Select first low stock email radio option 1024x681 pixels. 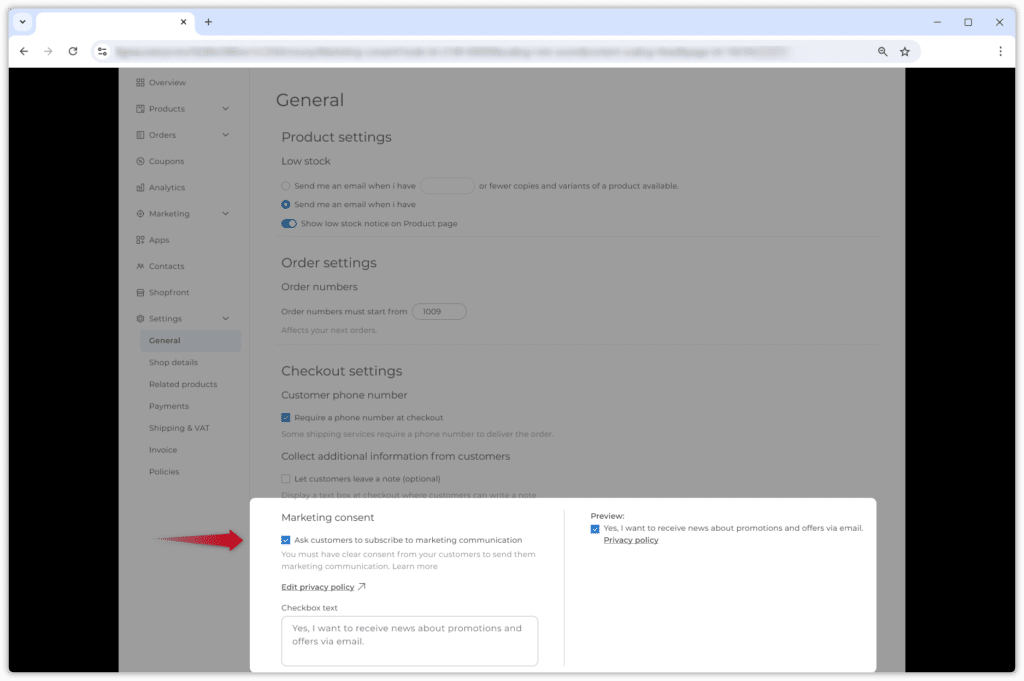click(286, 186)
